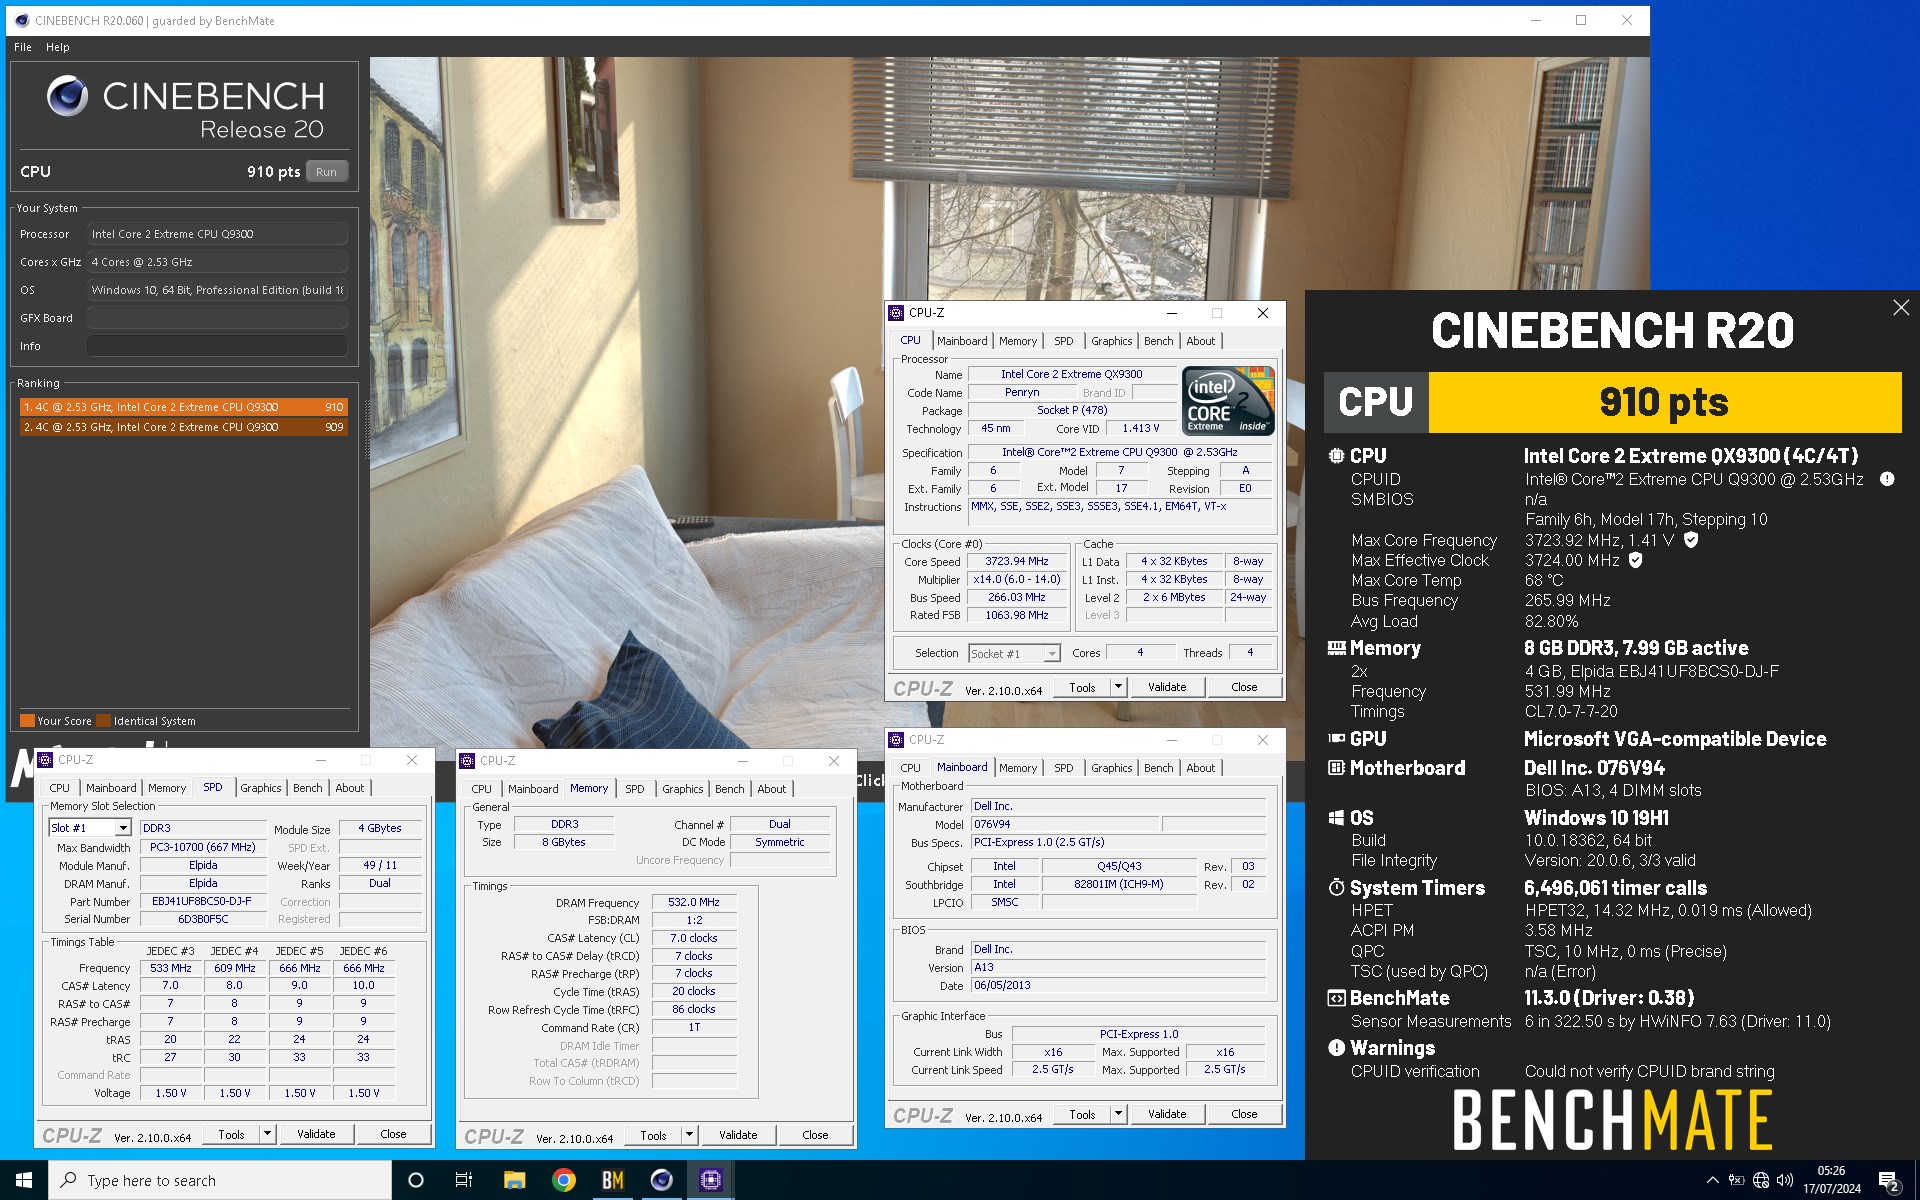Switch to SPD tab in CPU-Z Memory window

(x=634, y=789)
